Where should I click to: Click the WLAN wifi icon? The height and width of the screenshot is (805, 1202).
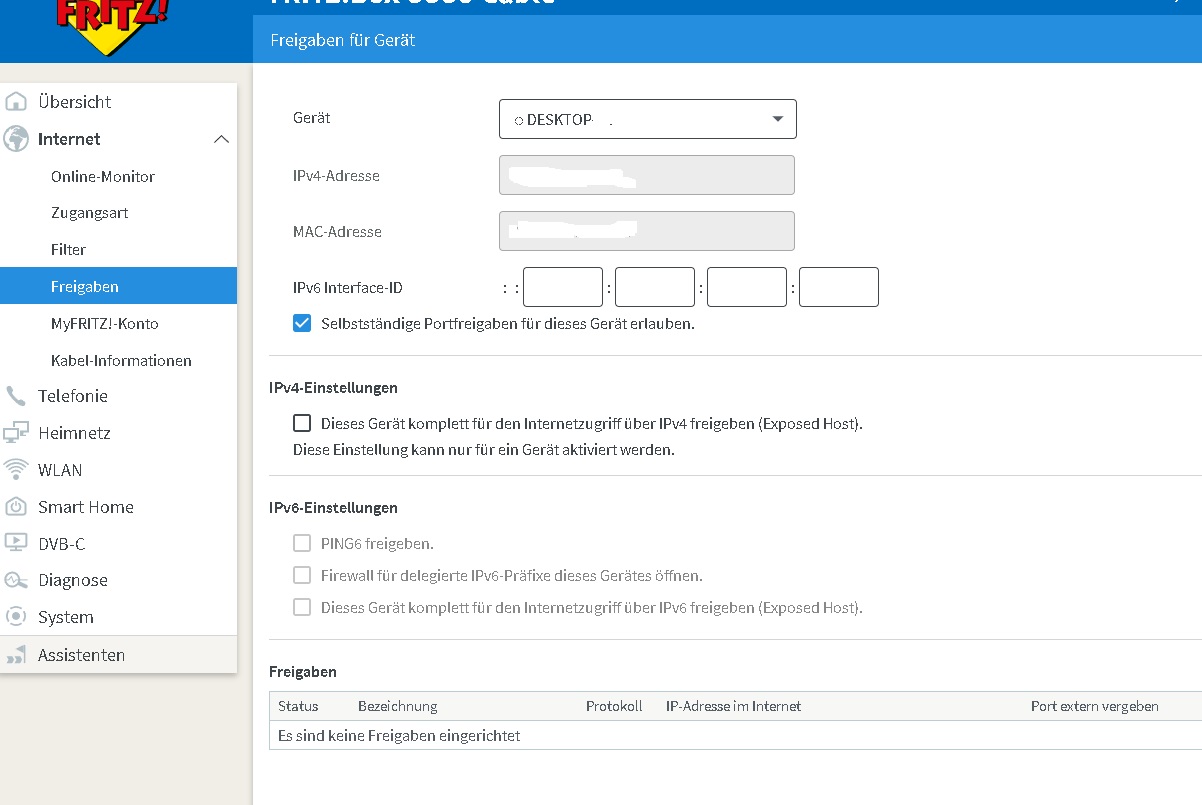tap(16, 470)
